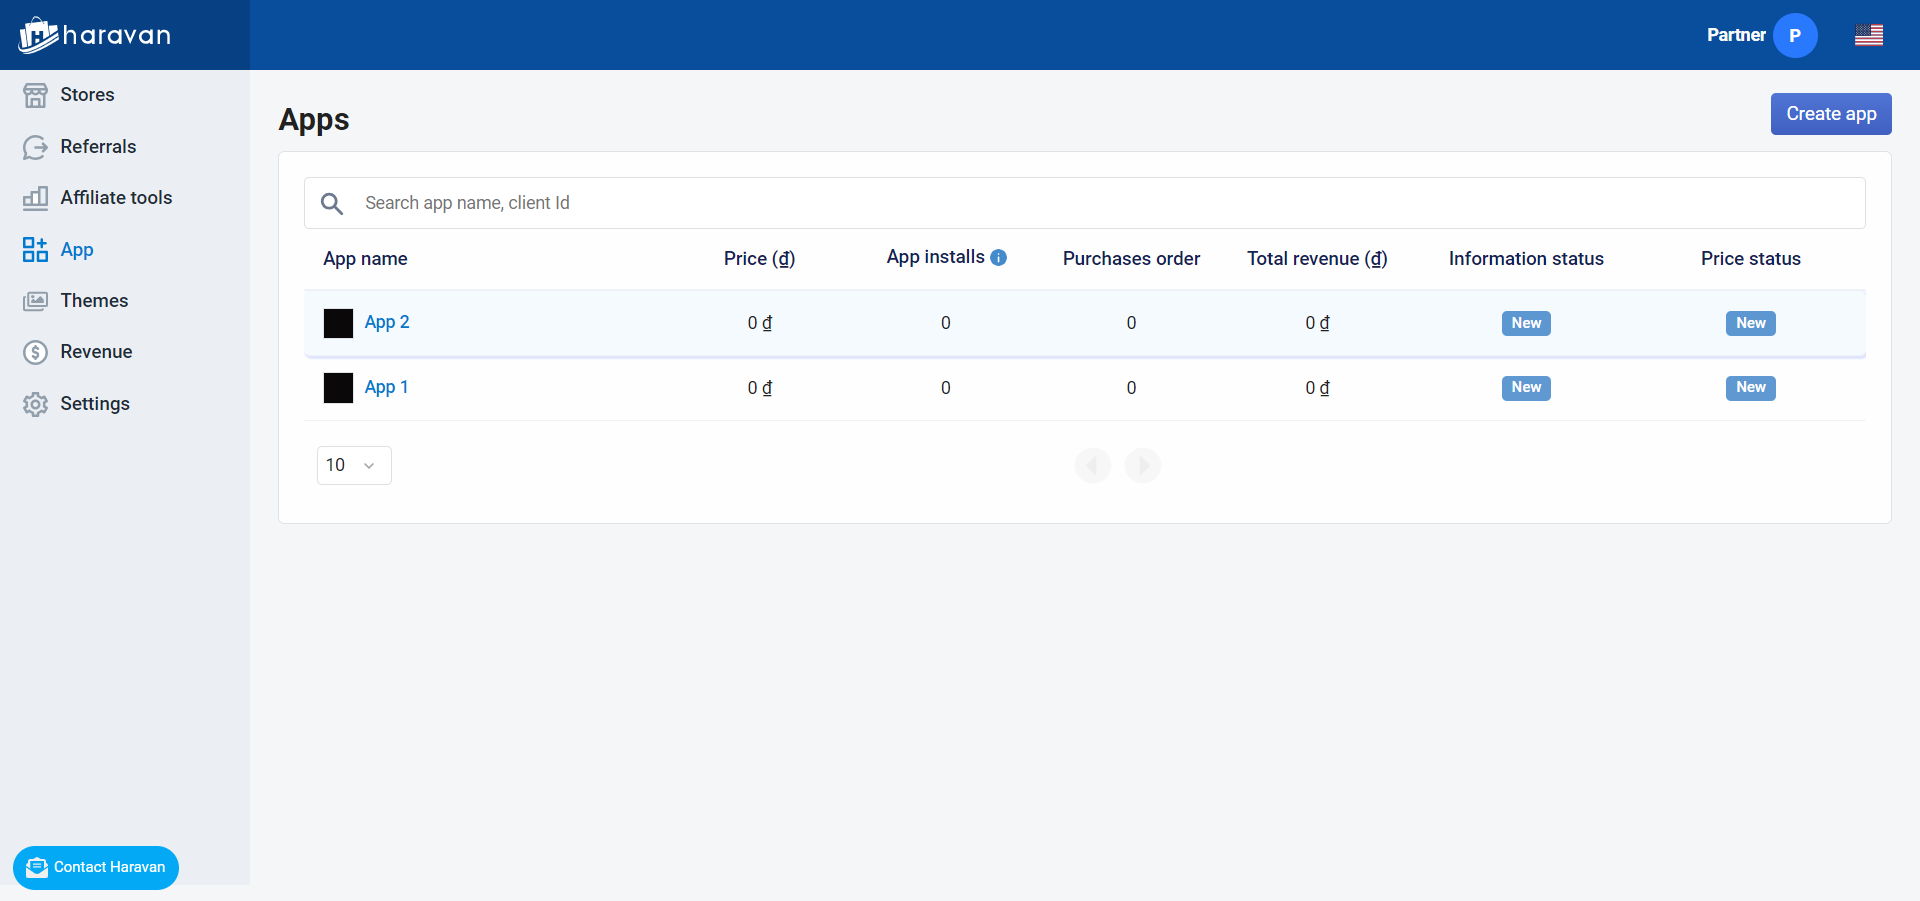Change language via US flag icon

(x=1868, y=35)
